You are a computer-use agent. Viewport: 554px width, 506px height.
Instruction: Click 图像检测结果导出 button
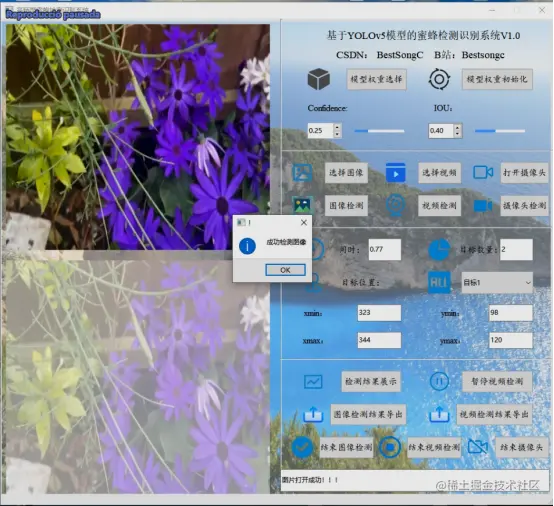[x=368, y=414]
